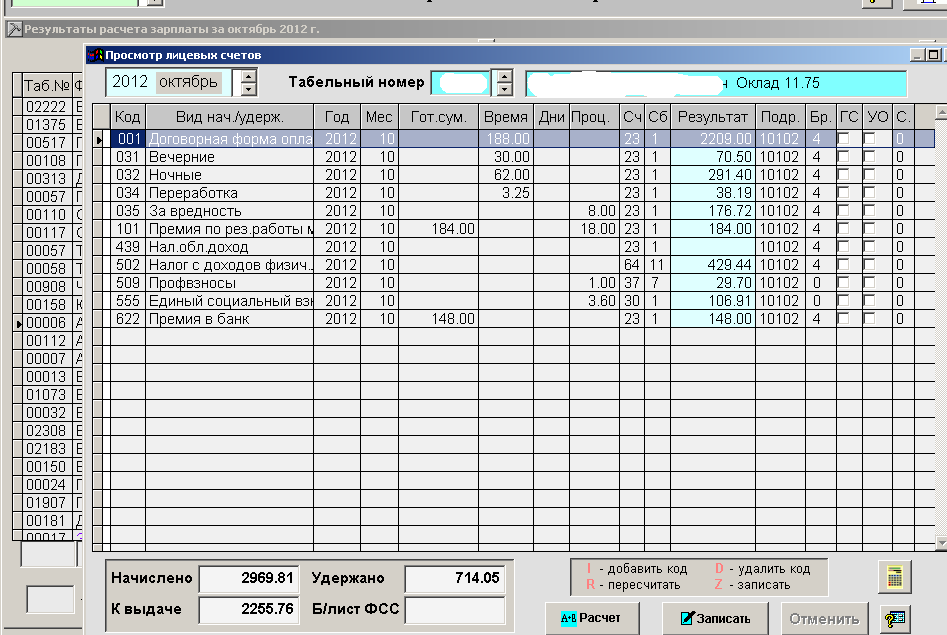Click the Табельный номер input field

(461, 82)
